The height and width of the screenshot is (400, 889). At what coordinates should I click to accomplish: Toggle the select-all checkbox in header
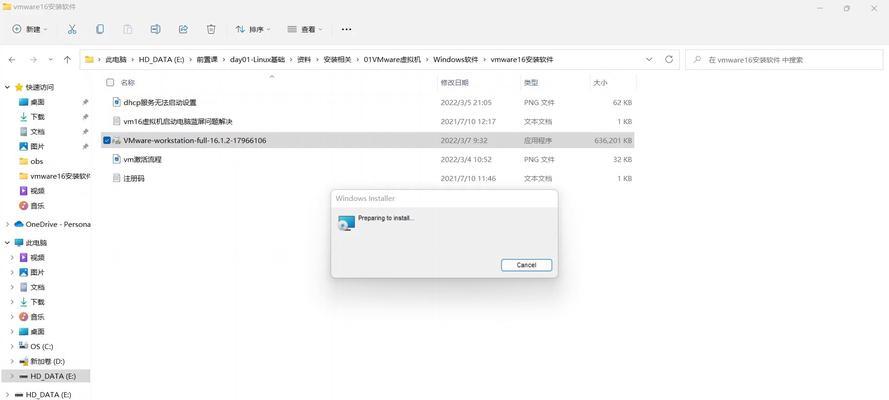click(x=110, y=83)
